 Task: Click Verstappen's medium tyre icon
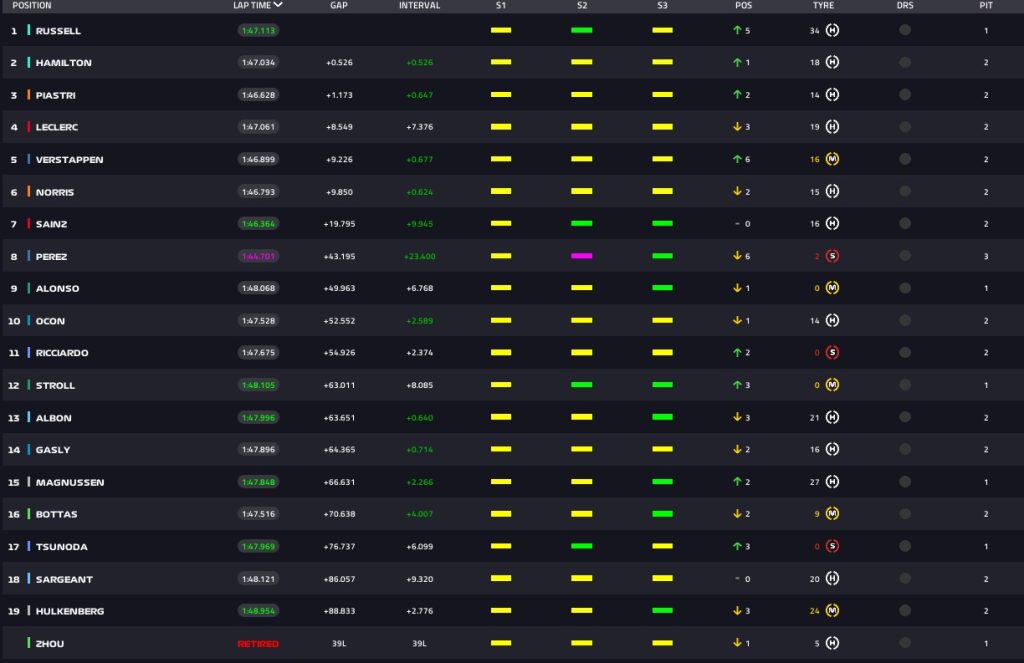(x=832, y=160)
